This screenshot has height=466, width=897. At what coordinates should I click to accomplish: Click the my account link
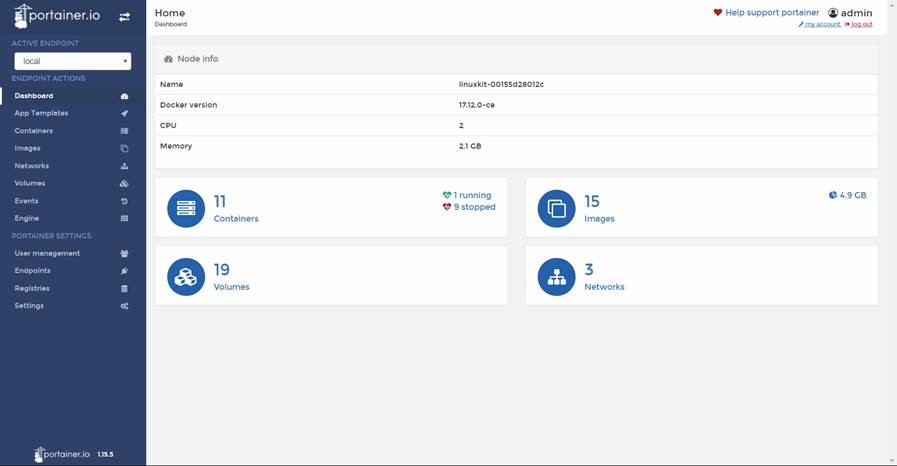[x=822, y=24]
